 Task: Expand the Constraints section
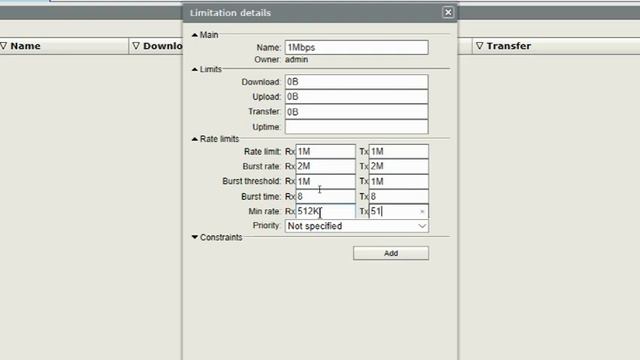[195, 237]
